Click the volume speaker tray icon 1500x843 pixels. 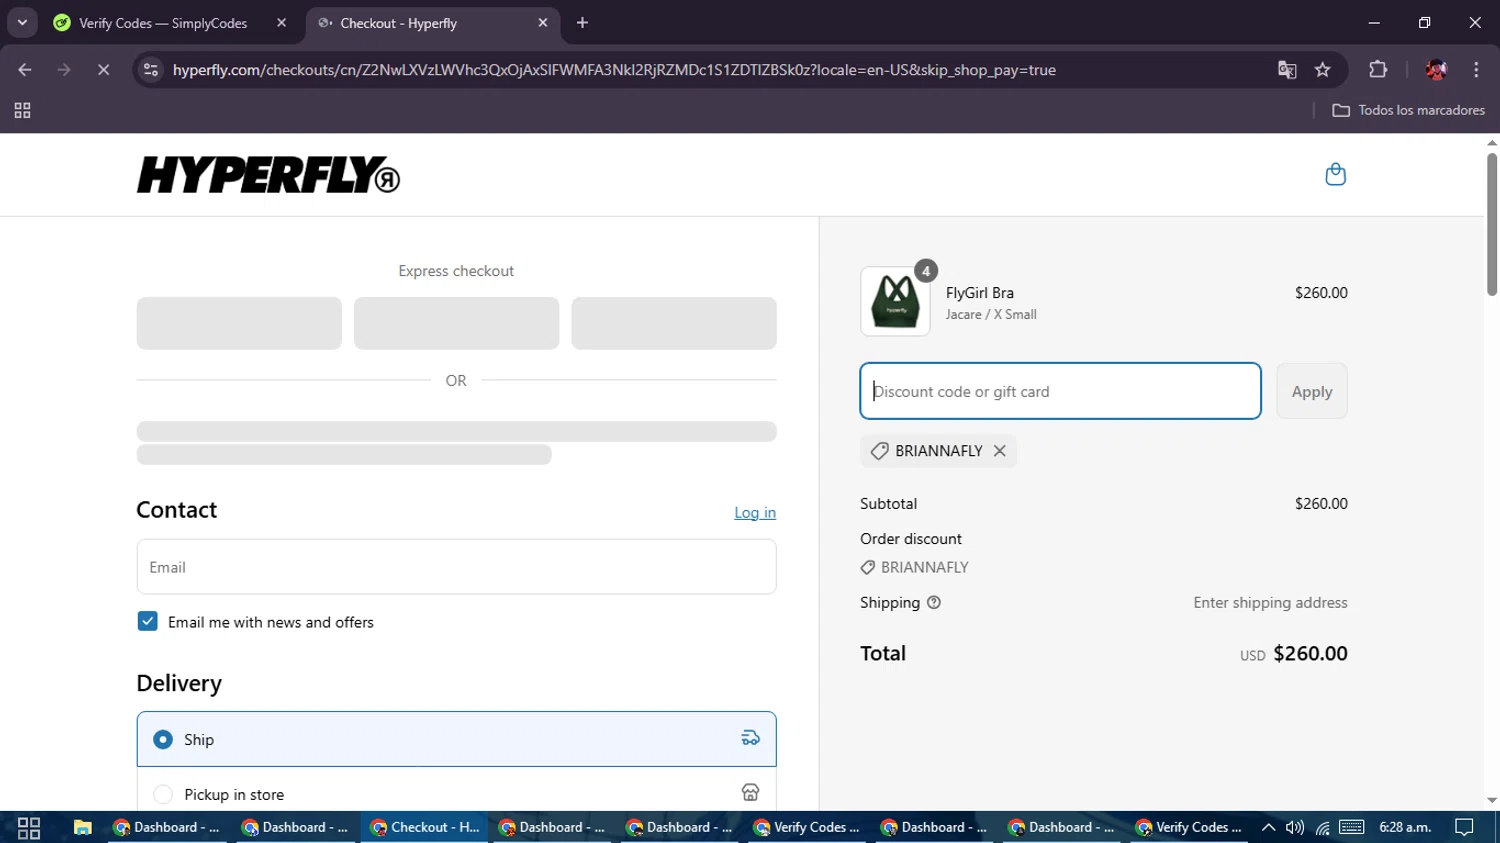point(1295,827)
